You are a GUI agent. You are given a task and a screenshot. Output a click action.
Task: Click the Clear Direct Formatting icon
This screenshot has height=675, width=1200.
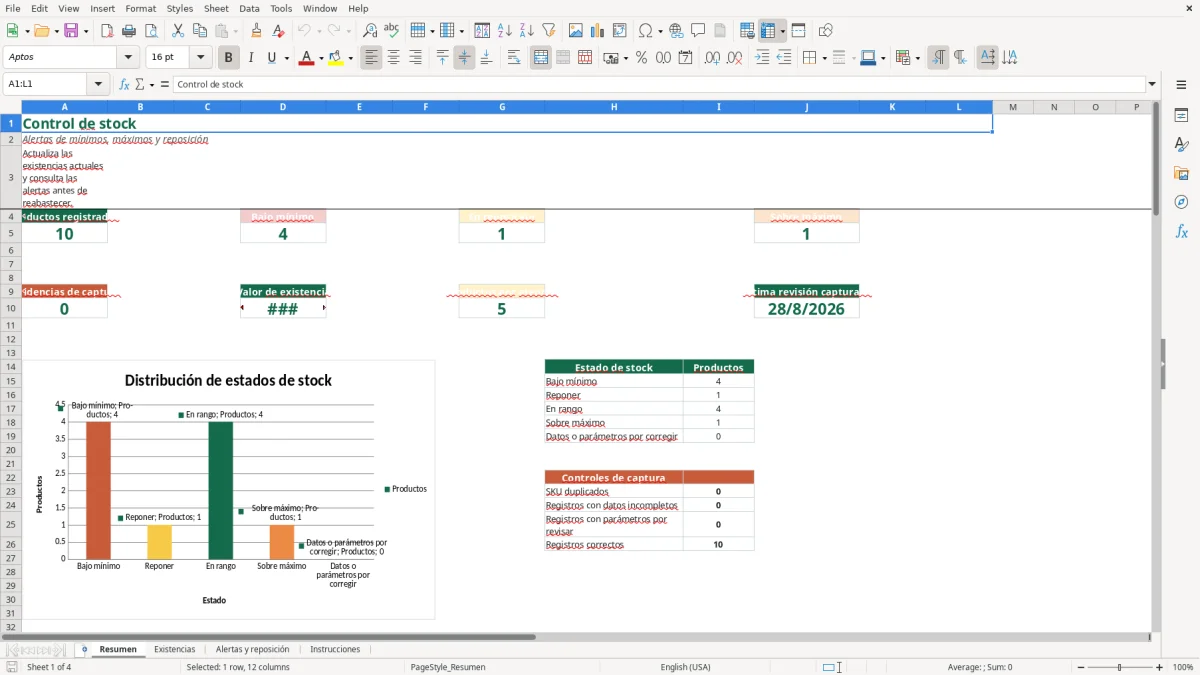pos(278,31)
